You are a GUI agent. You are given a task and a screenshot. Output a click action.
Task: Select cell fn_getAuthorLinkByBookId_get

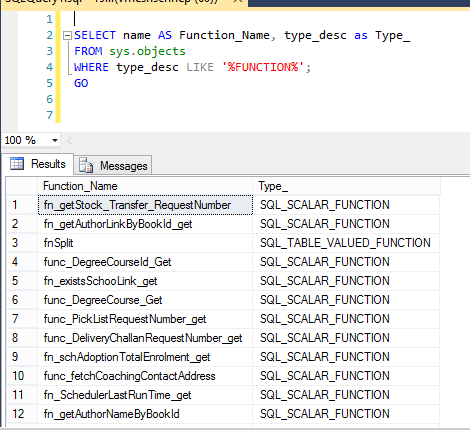[x=145, y=224]
